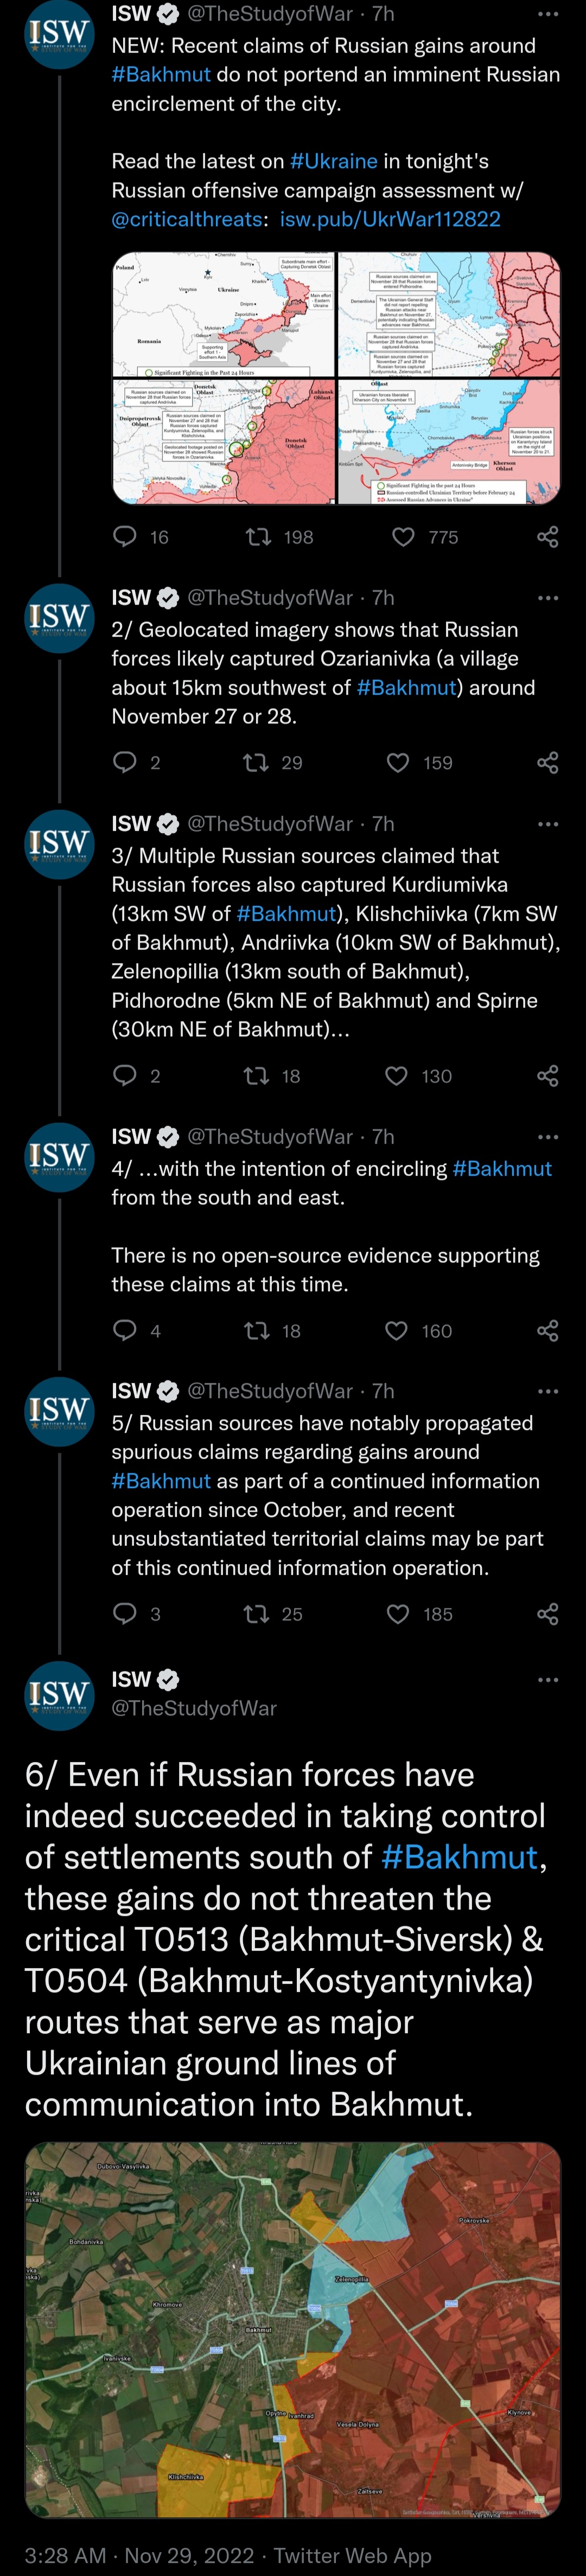
Task: Open more options on first tweet
Action: click(548, 14)
